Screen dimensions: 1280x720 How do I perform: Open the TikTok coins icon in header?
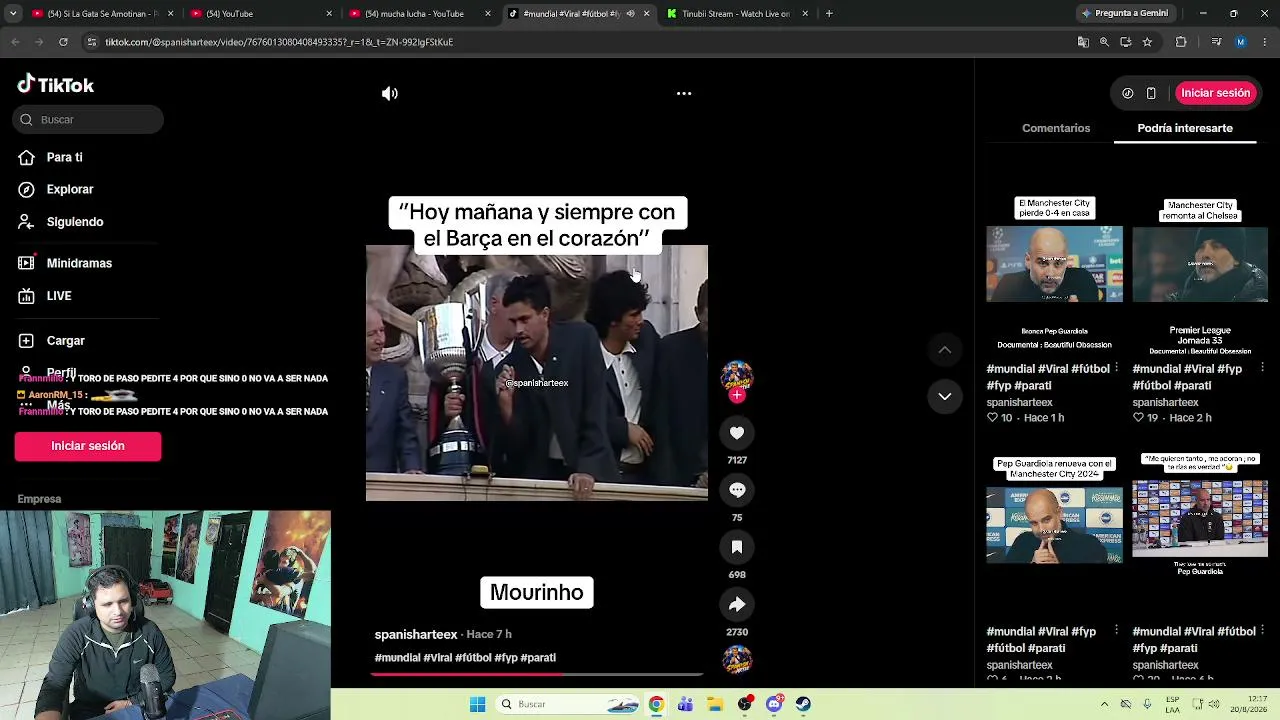coord(1128,93)
